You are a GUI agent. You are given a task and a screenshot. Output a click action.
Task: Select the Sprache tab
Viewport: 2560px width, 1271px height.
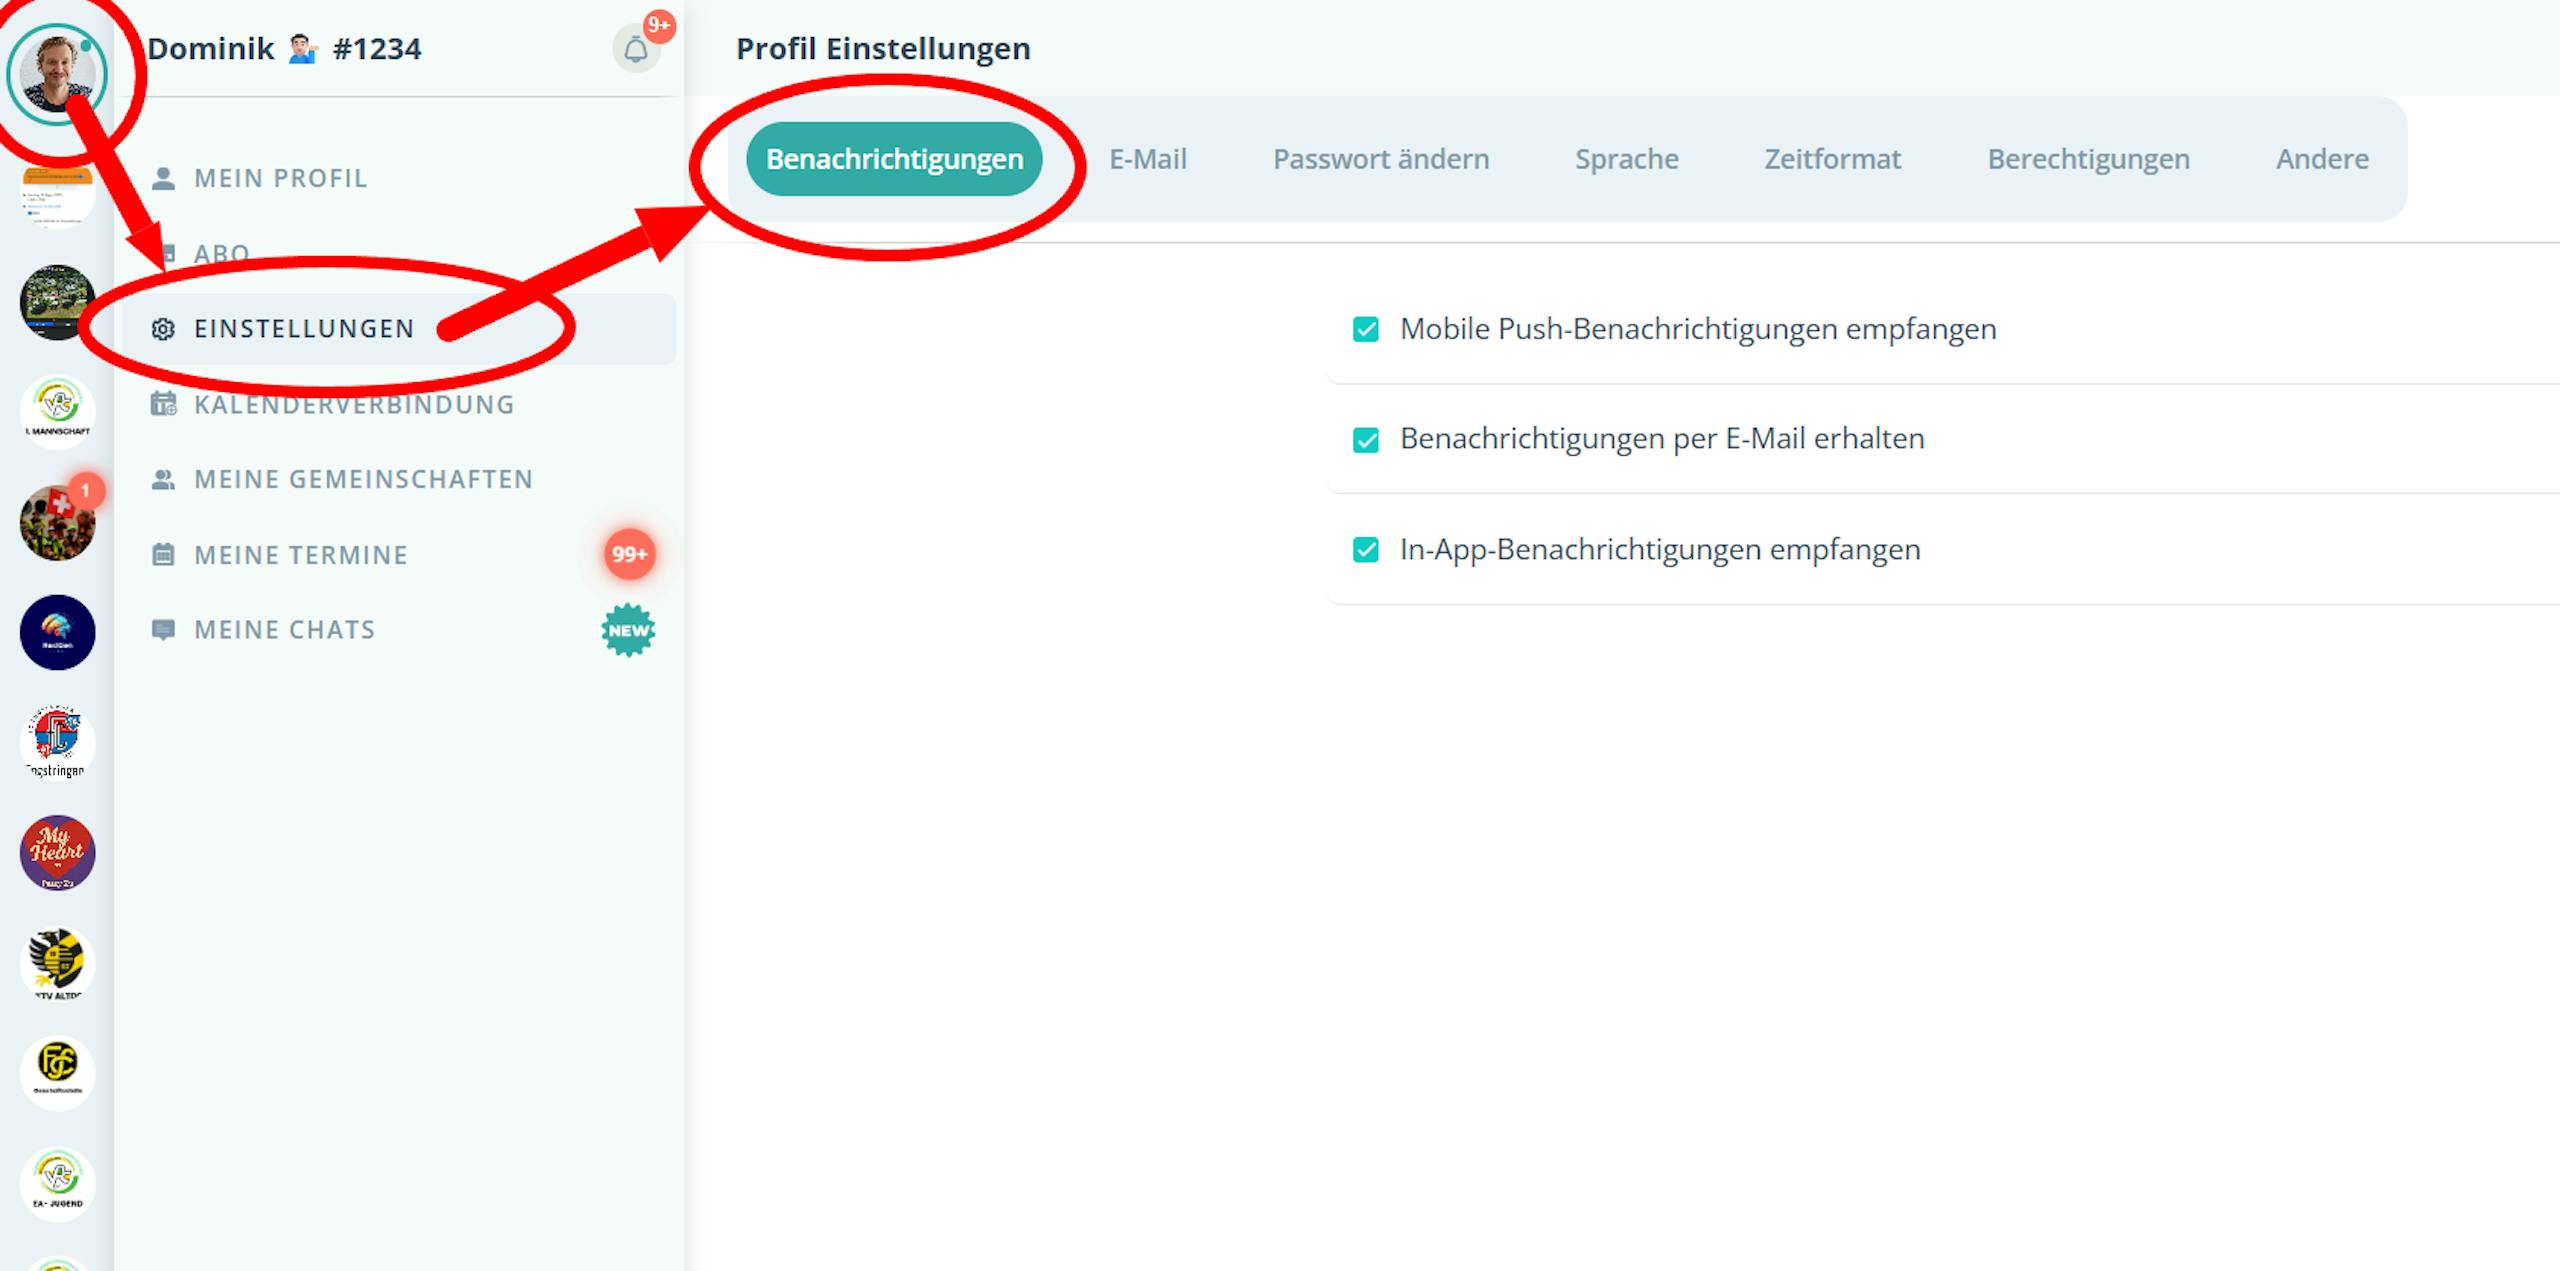(1626, 159)
